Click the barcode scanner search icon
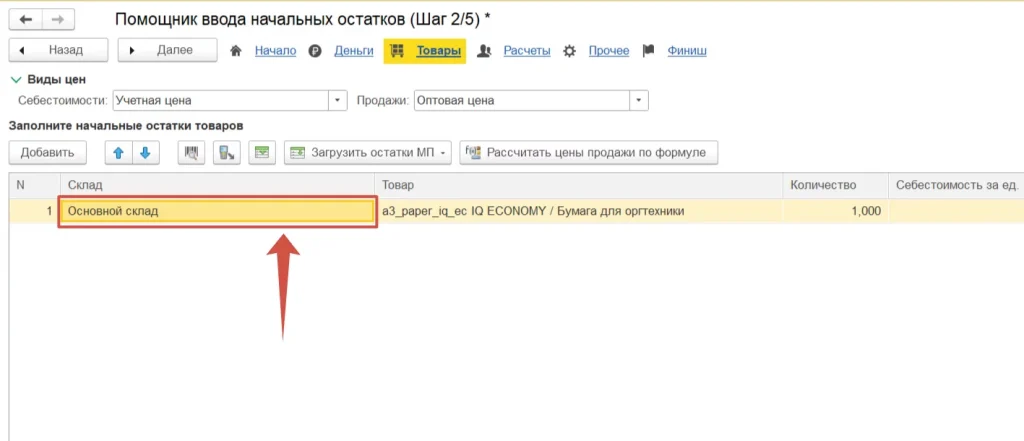 tap(192, 153)
